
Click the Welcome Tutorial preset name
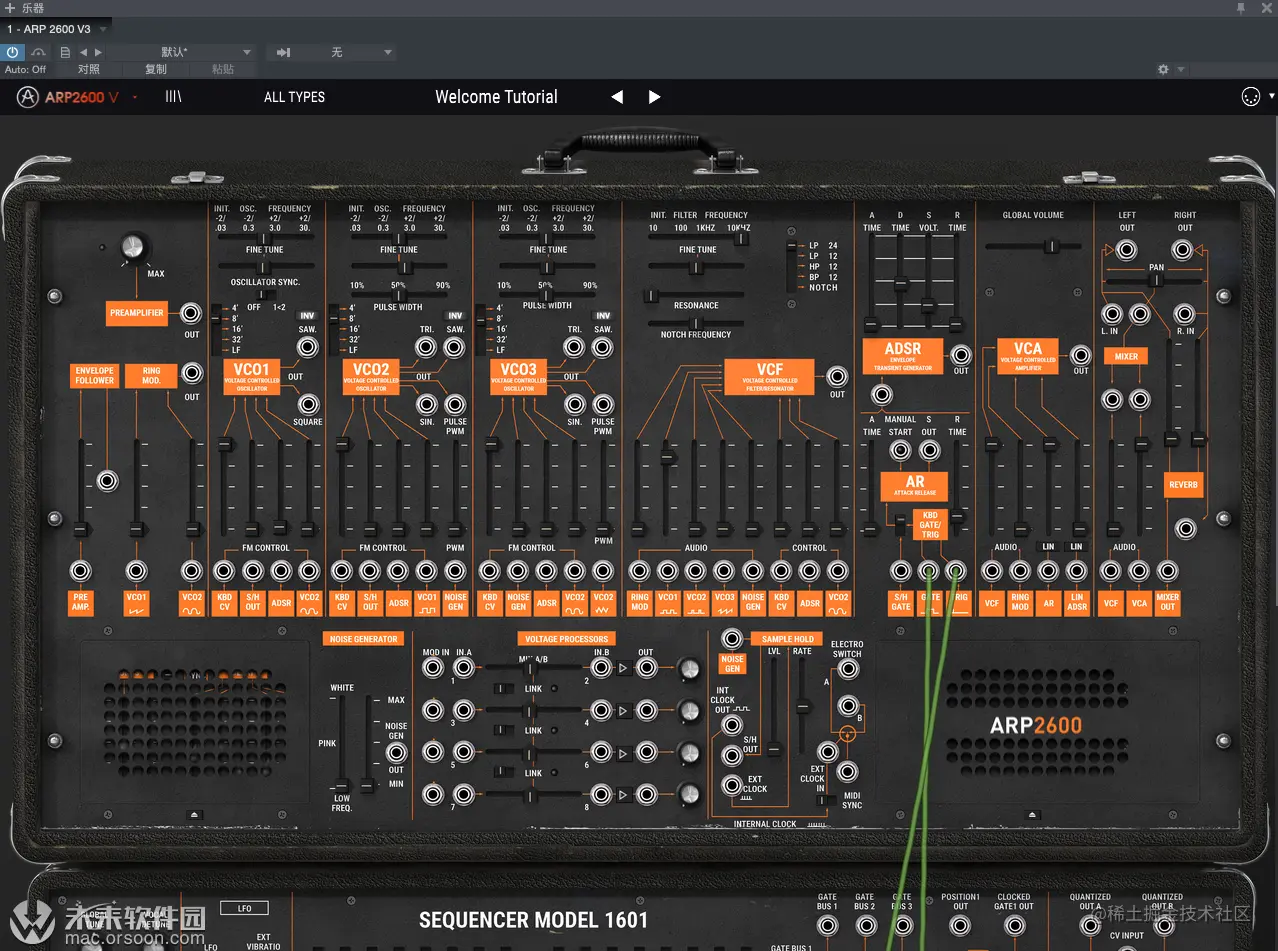click(x=496, y=97)
